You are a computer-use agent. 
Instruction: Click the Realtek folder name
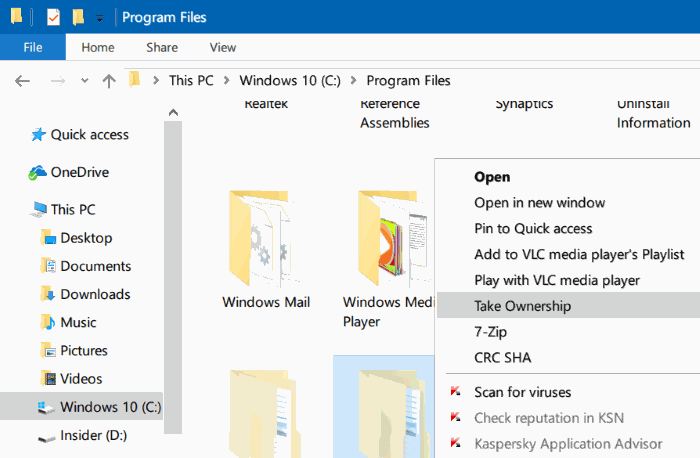coord(266,104)
